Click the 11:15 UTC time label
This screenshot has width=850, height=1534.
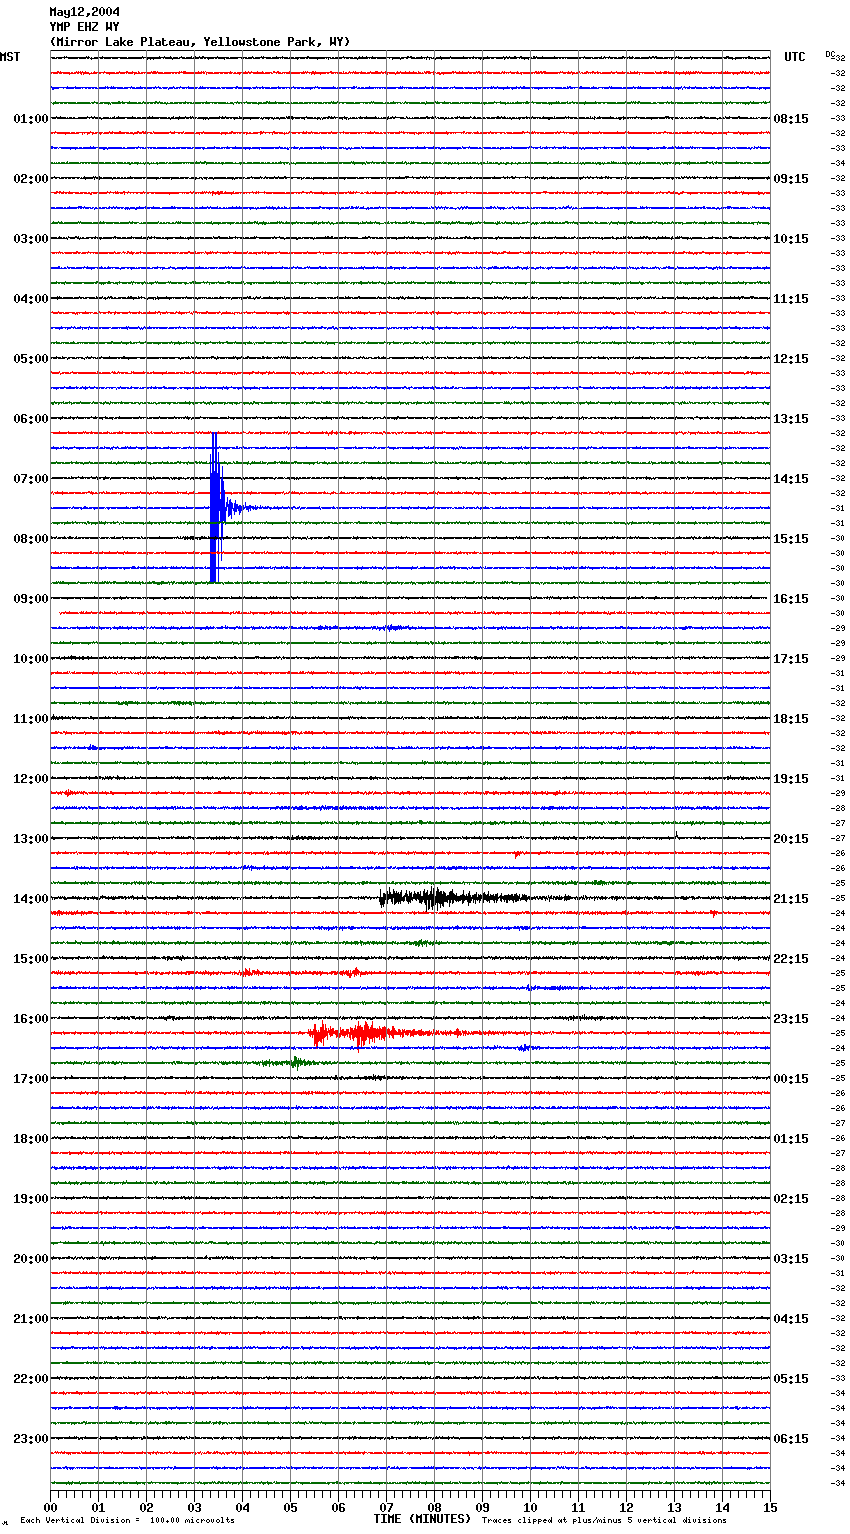point(791,299)
